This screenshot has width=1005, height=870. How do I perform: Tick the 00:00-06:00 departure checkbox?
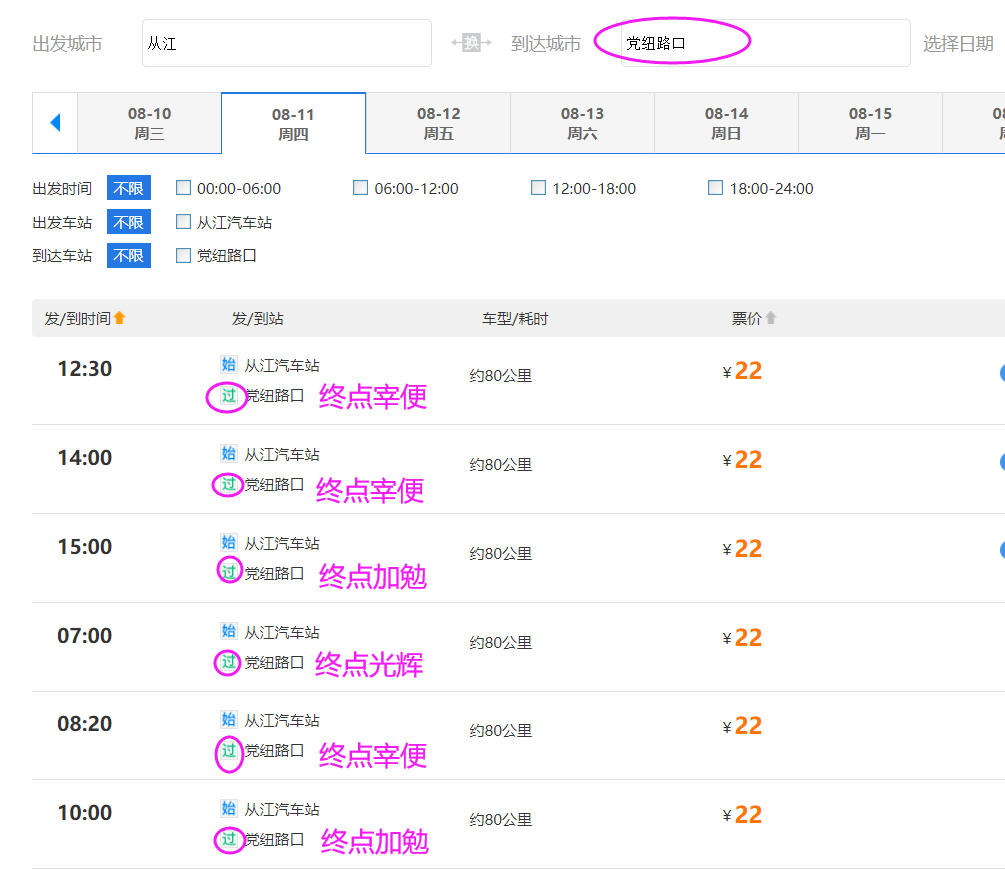tap(183, 188)
